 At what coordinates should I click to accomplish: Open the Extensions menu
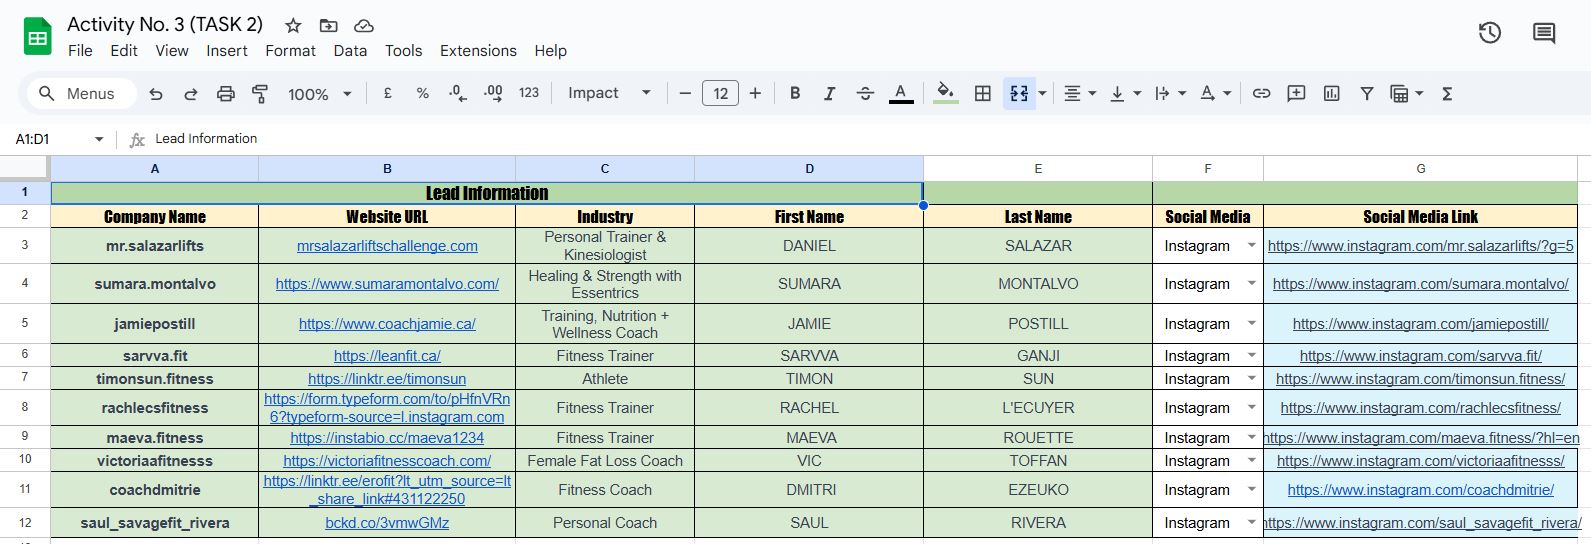coord(478,51)
